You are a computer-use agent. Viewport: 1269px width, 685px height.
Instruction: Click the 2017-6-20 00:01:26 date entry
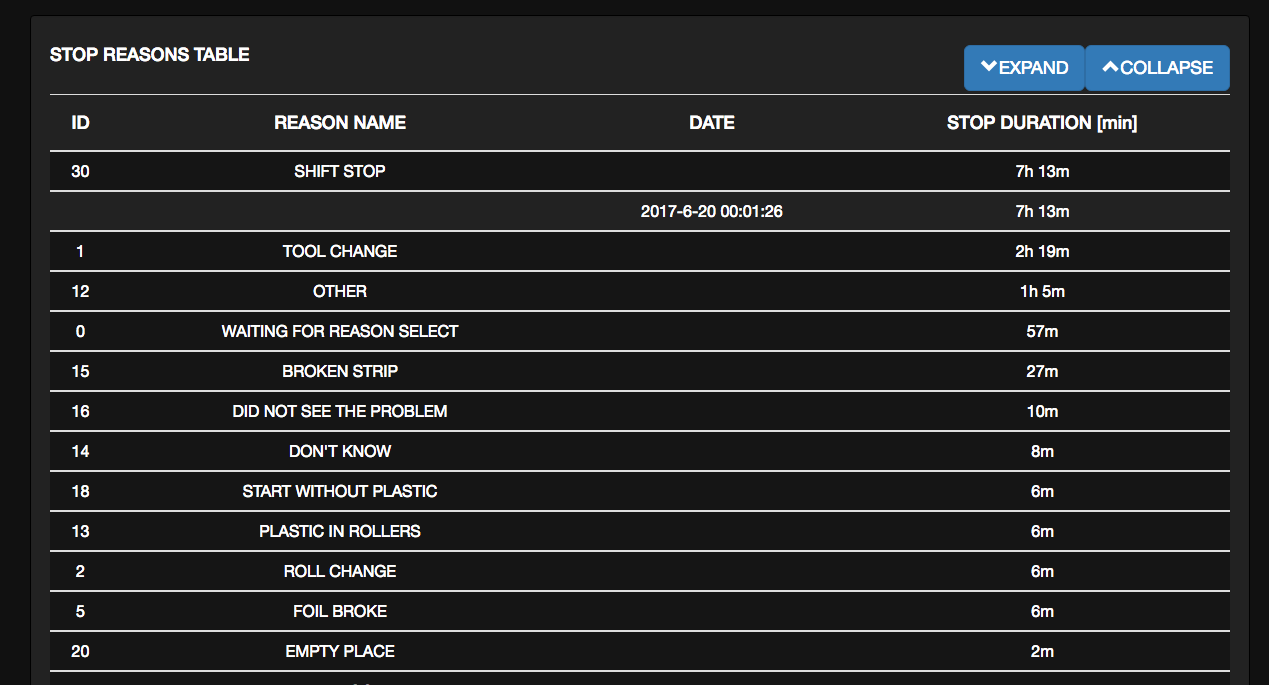click(x=712, y=211)
